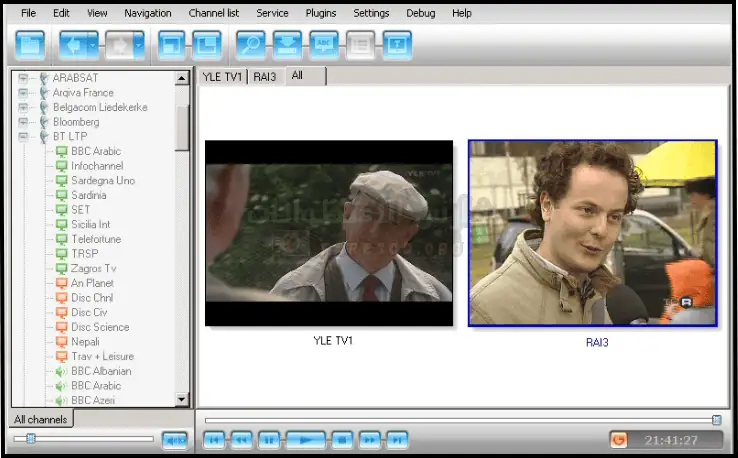Click the play button in playback bar
The width and height of the screenshot is (738, 458).
tap(306, 439)
